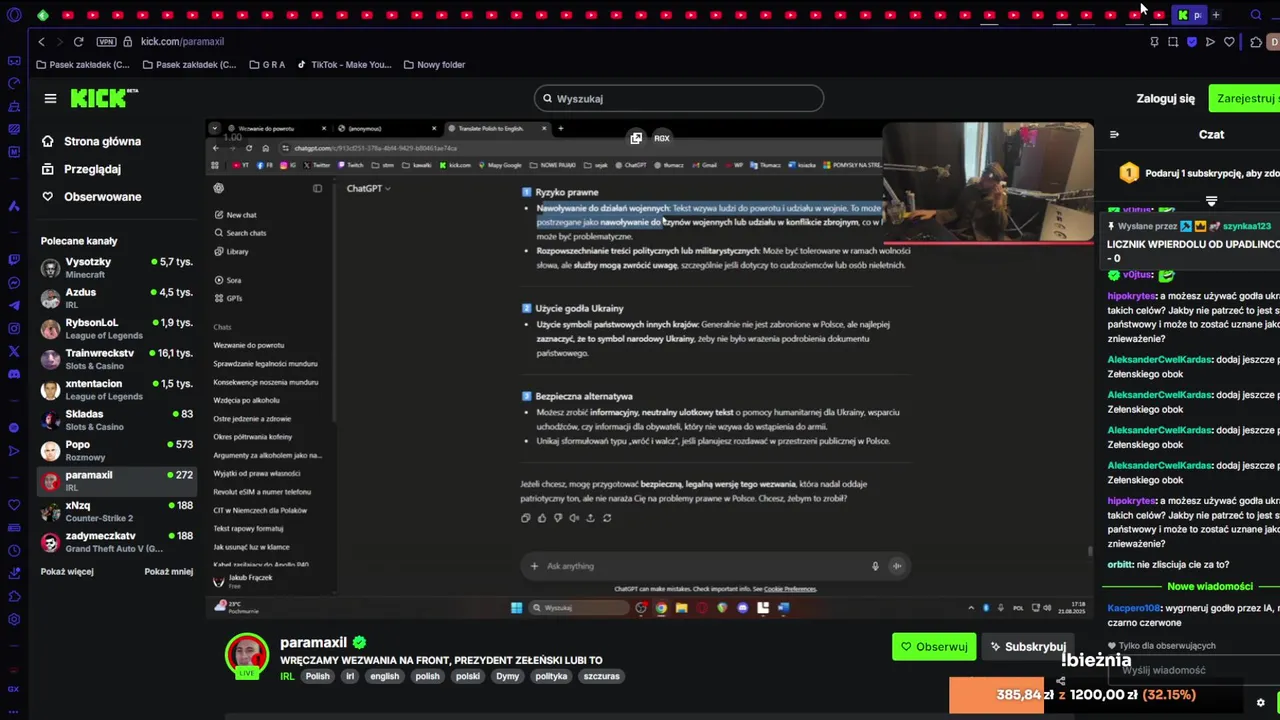The image size is (1280, 720).
Task: Click the heart bookmark icon in toolbar
Action: pyautogui.click(x=1229, y=42)
